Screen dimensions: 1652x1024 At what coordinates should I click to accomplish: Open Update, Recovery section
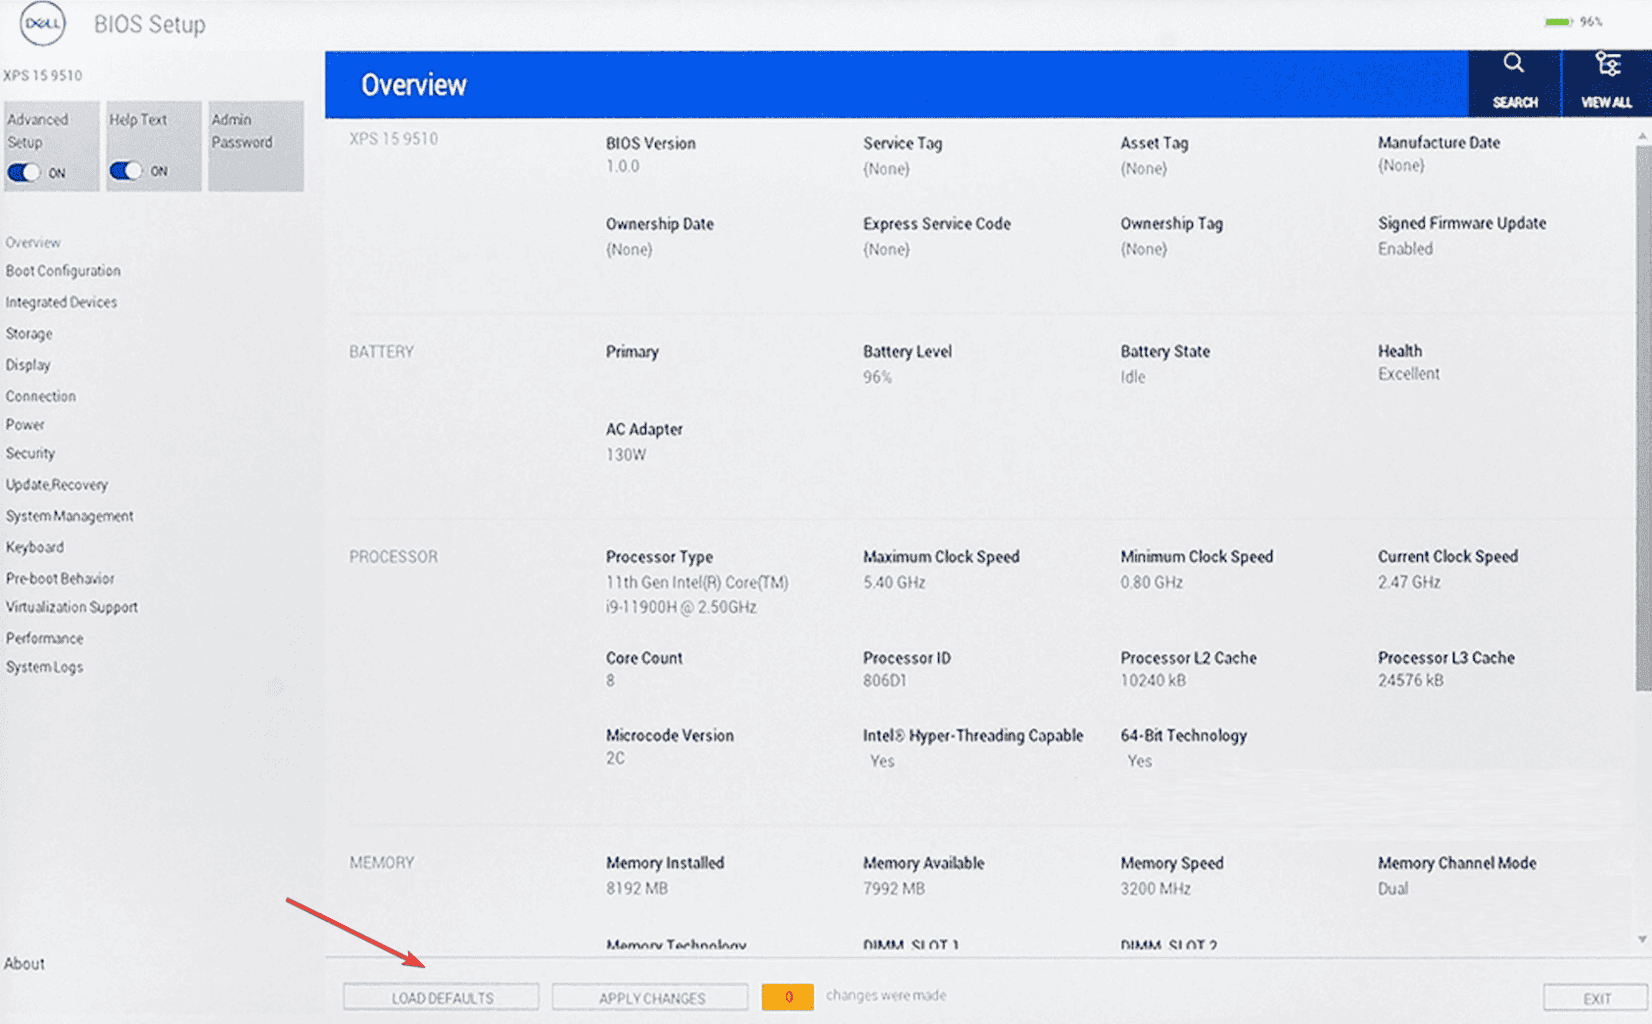[x=57, y=485]
